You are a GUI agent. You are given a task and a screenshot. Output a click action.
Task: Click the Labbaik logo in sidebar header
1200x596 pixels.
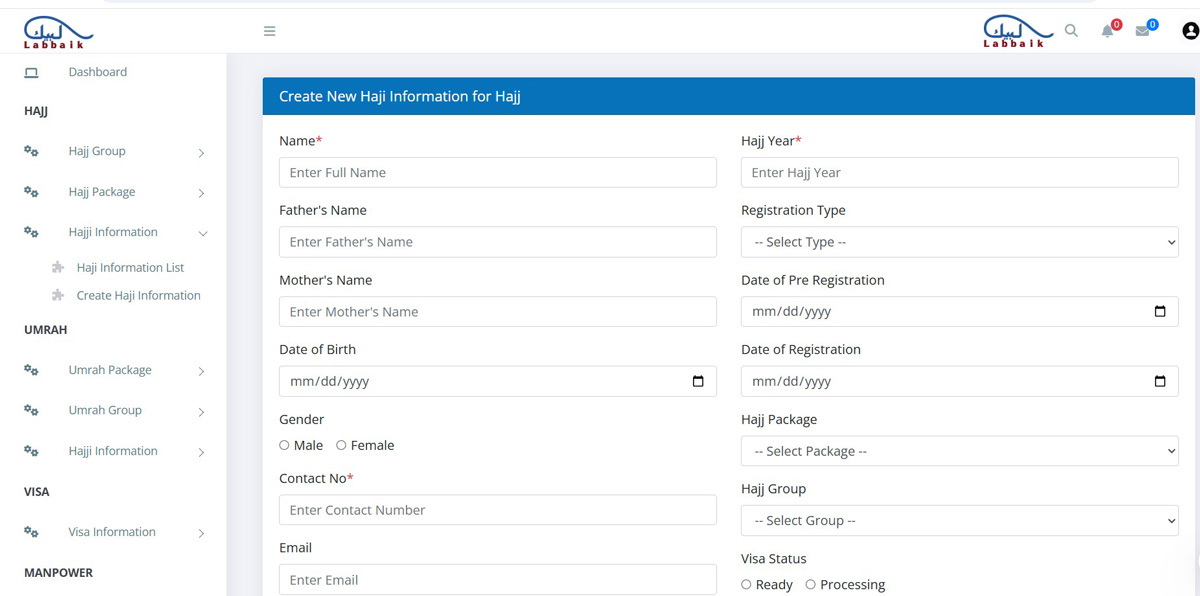pos(58,32)
